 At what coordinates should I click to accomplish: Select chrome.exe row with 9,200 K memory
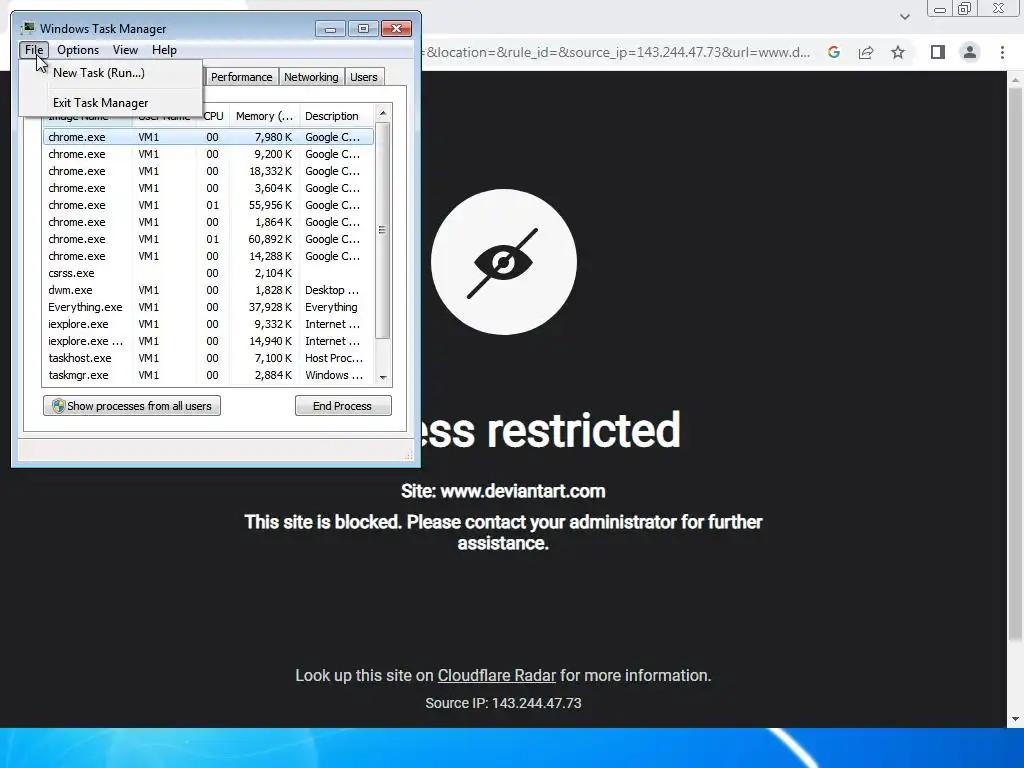tap(208, 154)
